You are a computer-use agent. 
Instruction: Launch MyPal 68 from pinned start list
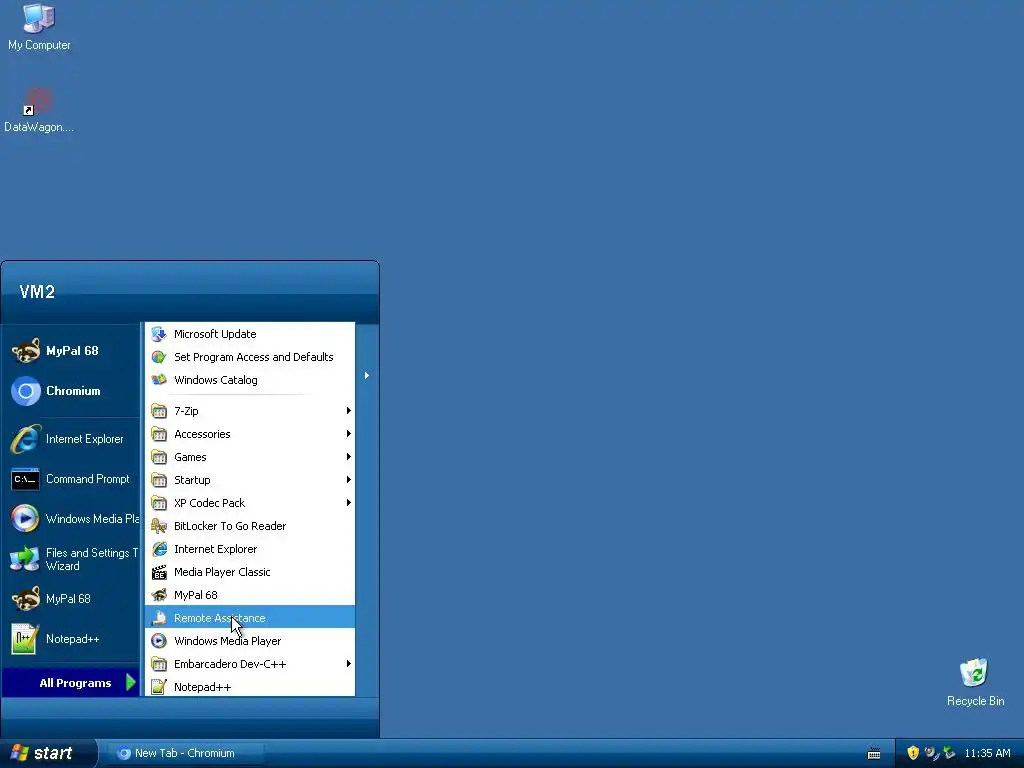coord(71,351)
